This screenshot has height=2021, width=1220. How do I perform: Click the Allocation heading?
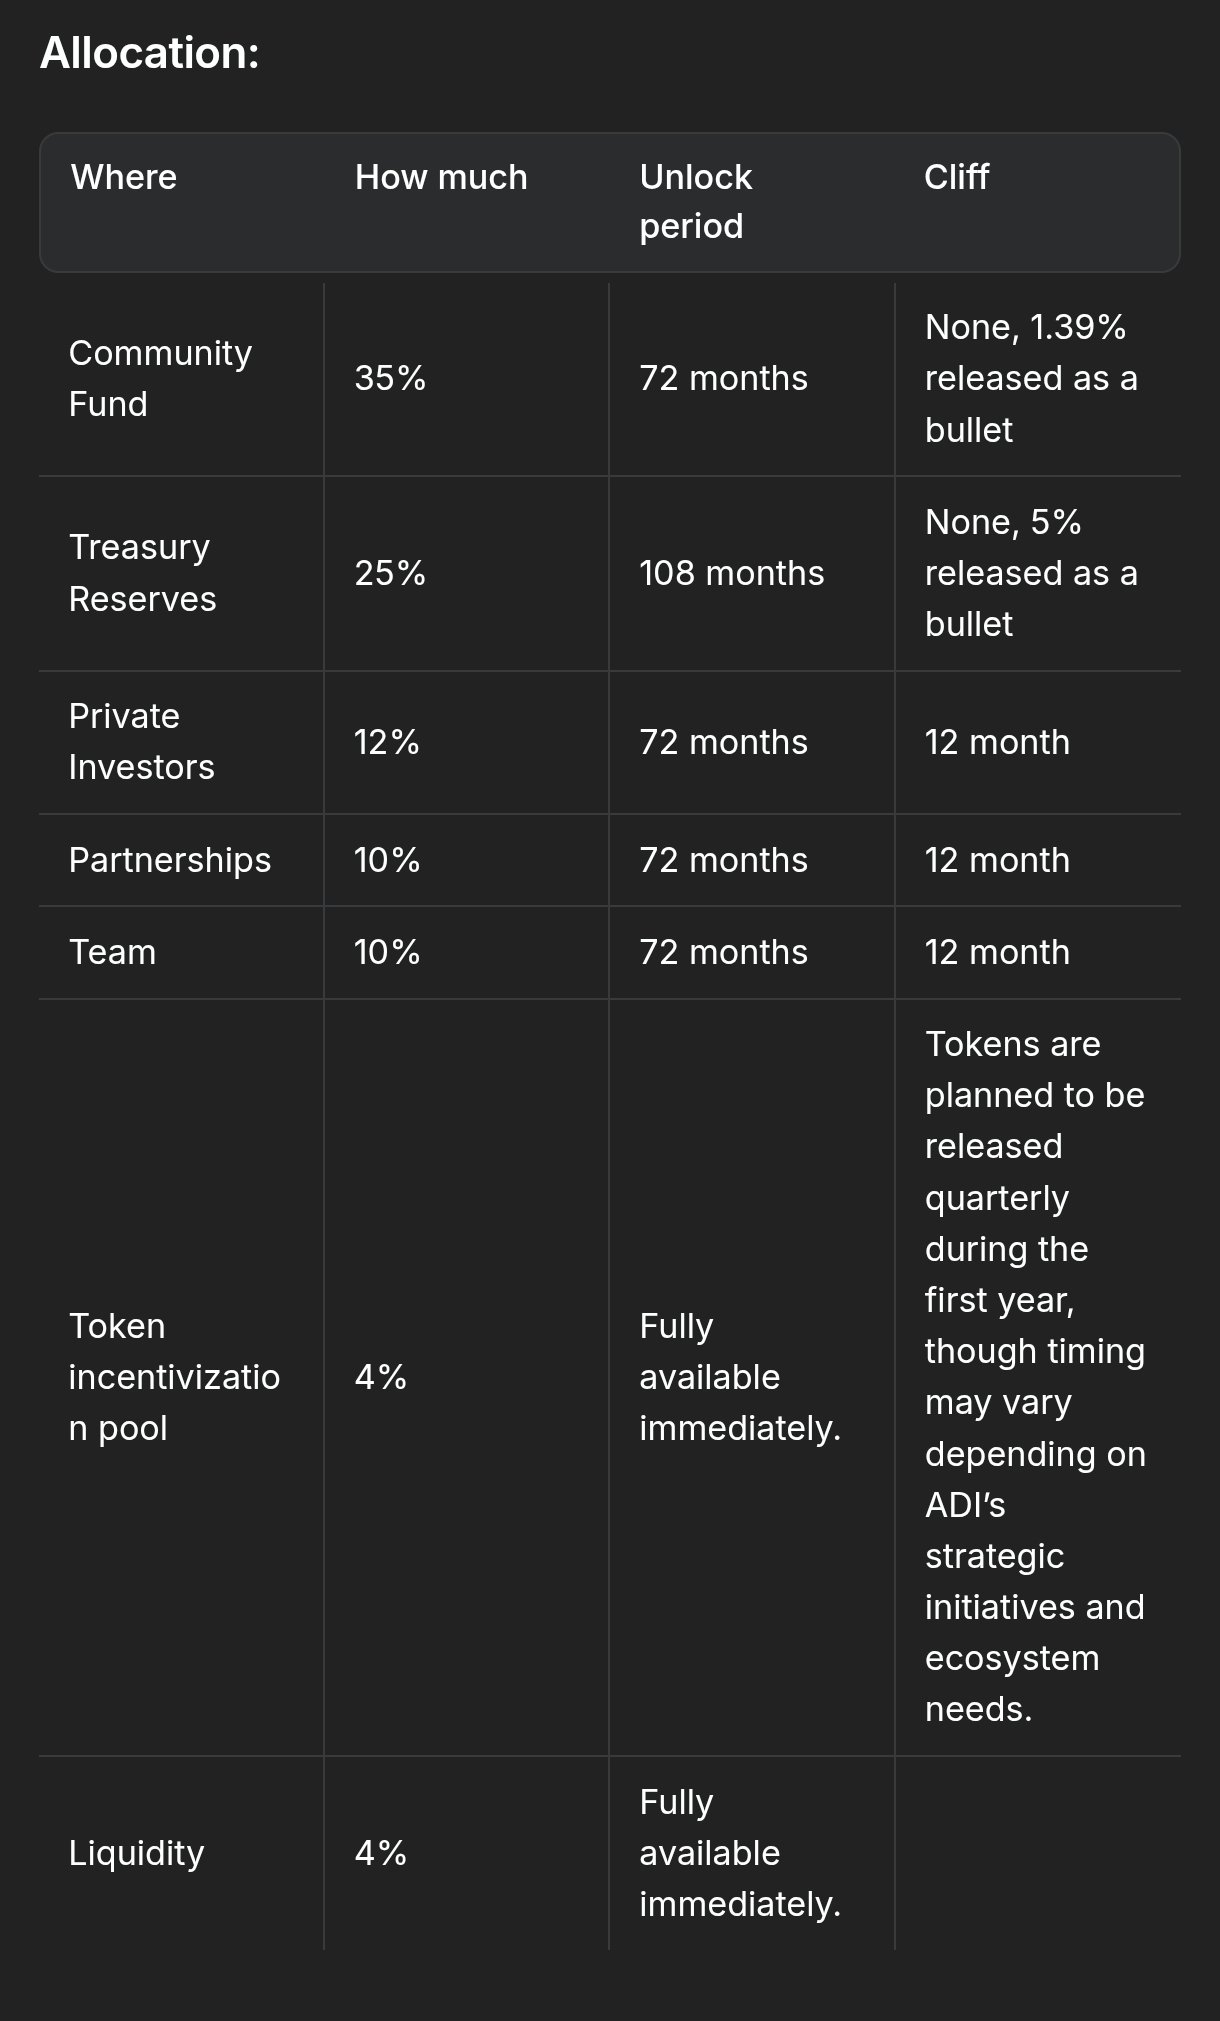point(149,53)
